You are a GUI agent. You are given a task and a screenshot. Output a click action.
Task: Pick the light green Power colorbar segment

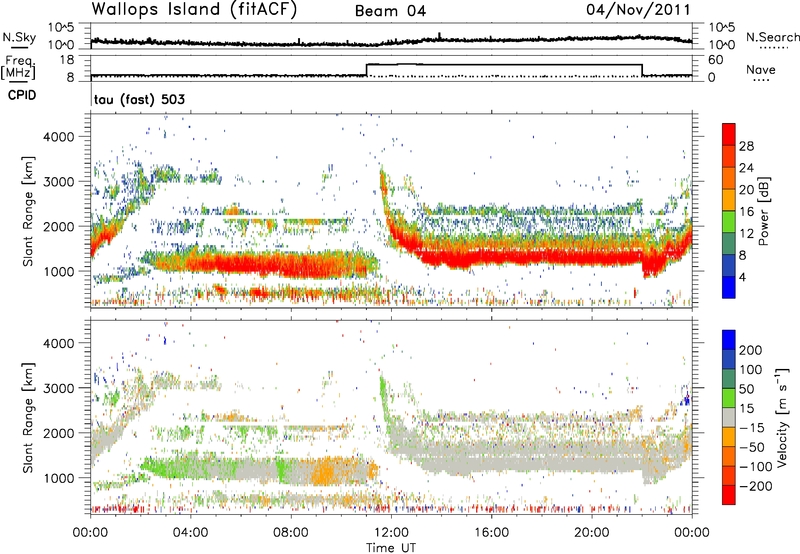[729, 222]
